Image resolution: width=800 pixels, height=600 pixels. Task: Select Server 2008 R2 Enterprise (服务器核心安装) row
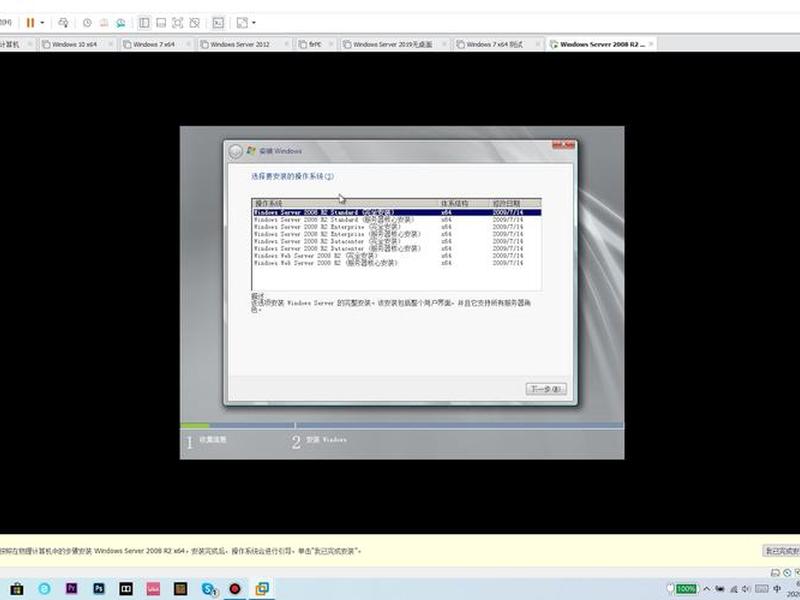[x=396, y=234]
